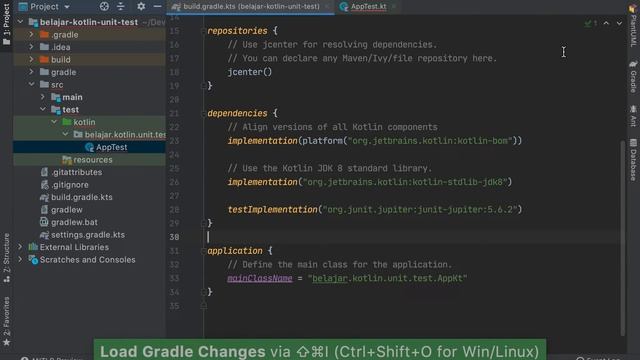The height and width of the screenshot is (360, 640).
Task: Click the locate/select opened file target icon
Action: [x=104, y=6]
